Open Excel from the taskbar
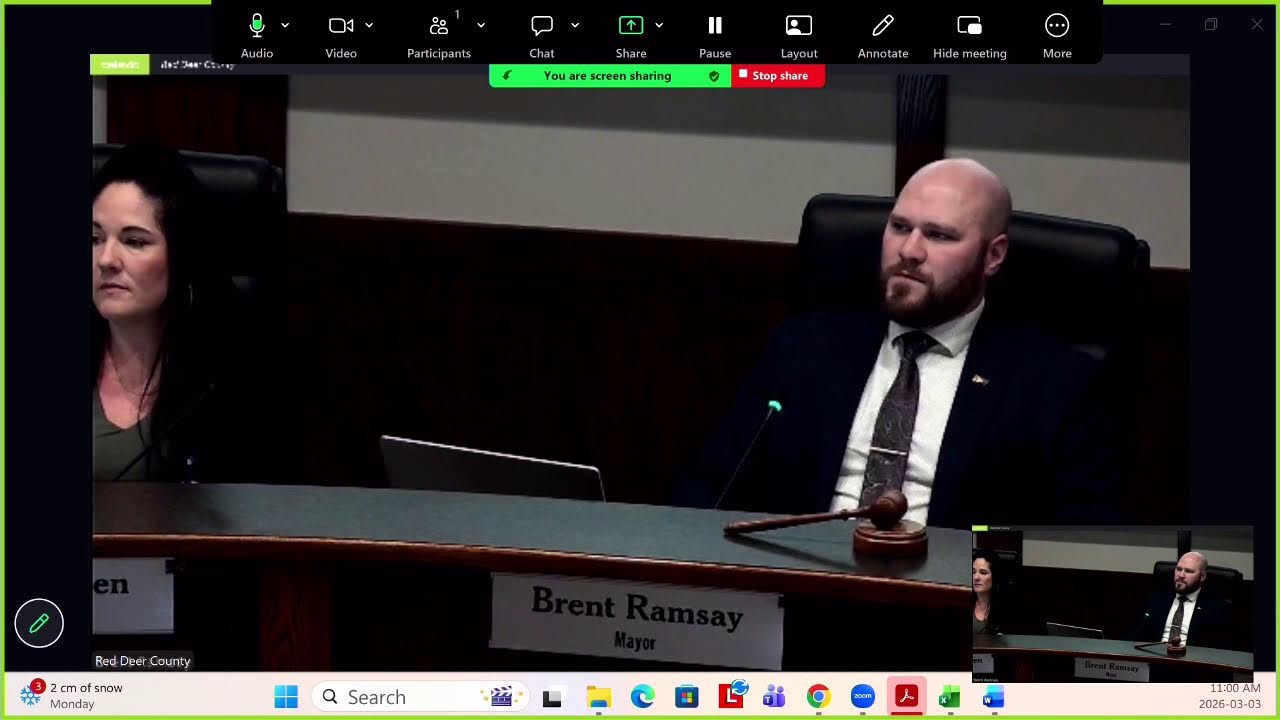Image resolution: width=1280 pixels, height=720 pixels. click(950, 697)
